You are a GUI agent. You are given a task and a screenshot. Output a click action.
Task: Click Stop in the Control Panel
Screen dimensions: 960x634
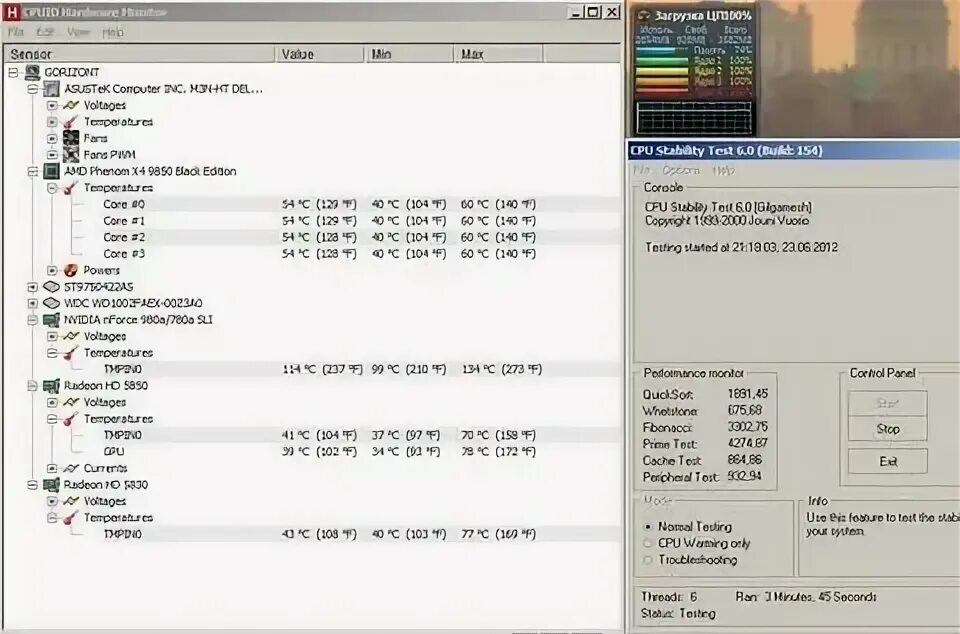pyautogui.click(x=888, y=428)
